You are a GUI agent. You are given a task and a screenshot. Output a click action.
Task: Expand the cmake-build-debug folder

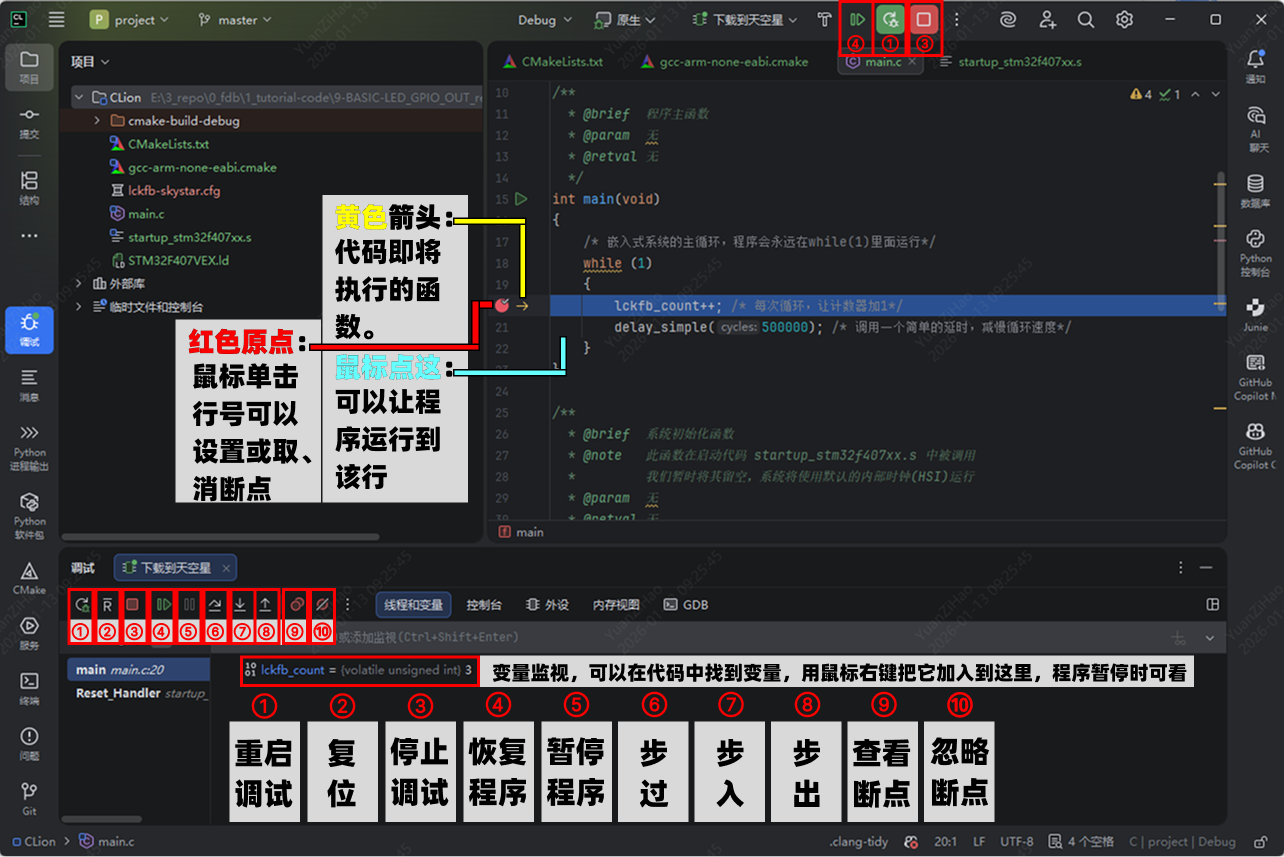97,120
